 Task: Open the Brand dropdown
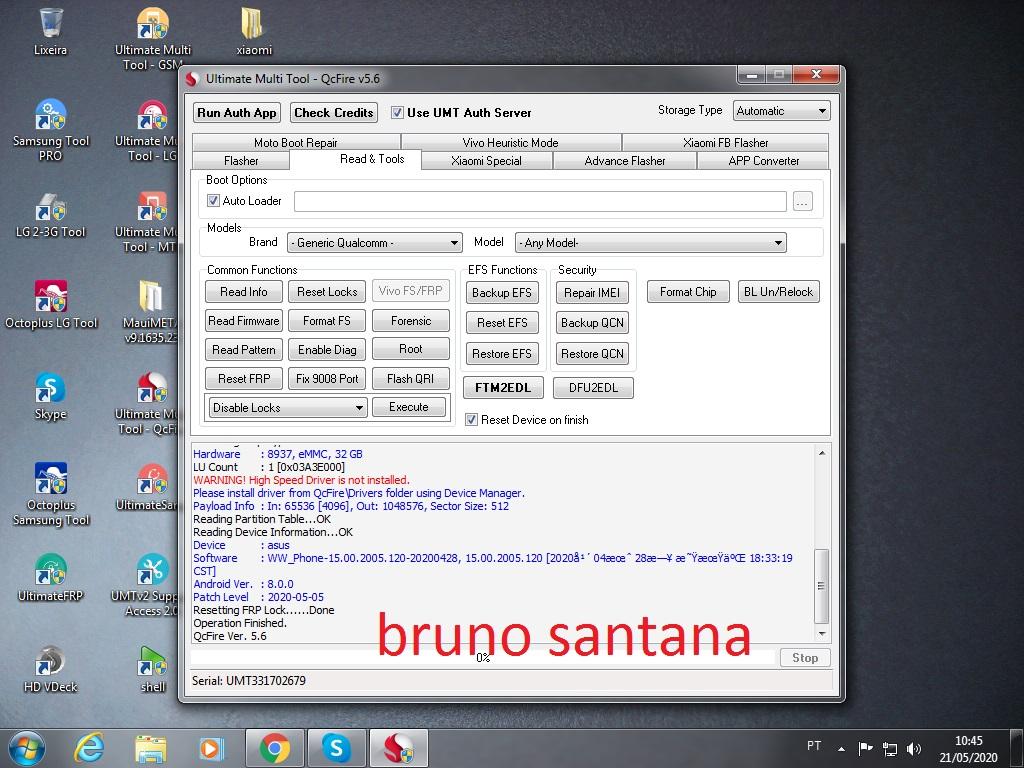tap(375, 243)
